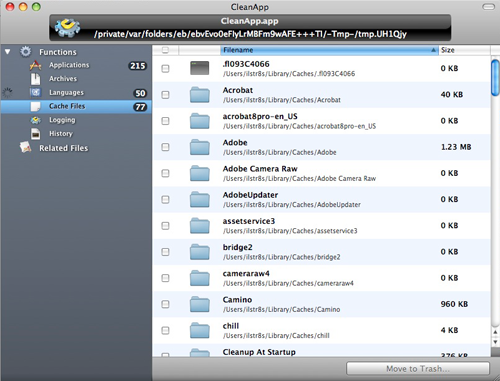The width and height of the screenshot is (500, 381).
Task: Click the Applications icon in sidebar
Action: click(x=35, y=65)
